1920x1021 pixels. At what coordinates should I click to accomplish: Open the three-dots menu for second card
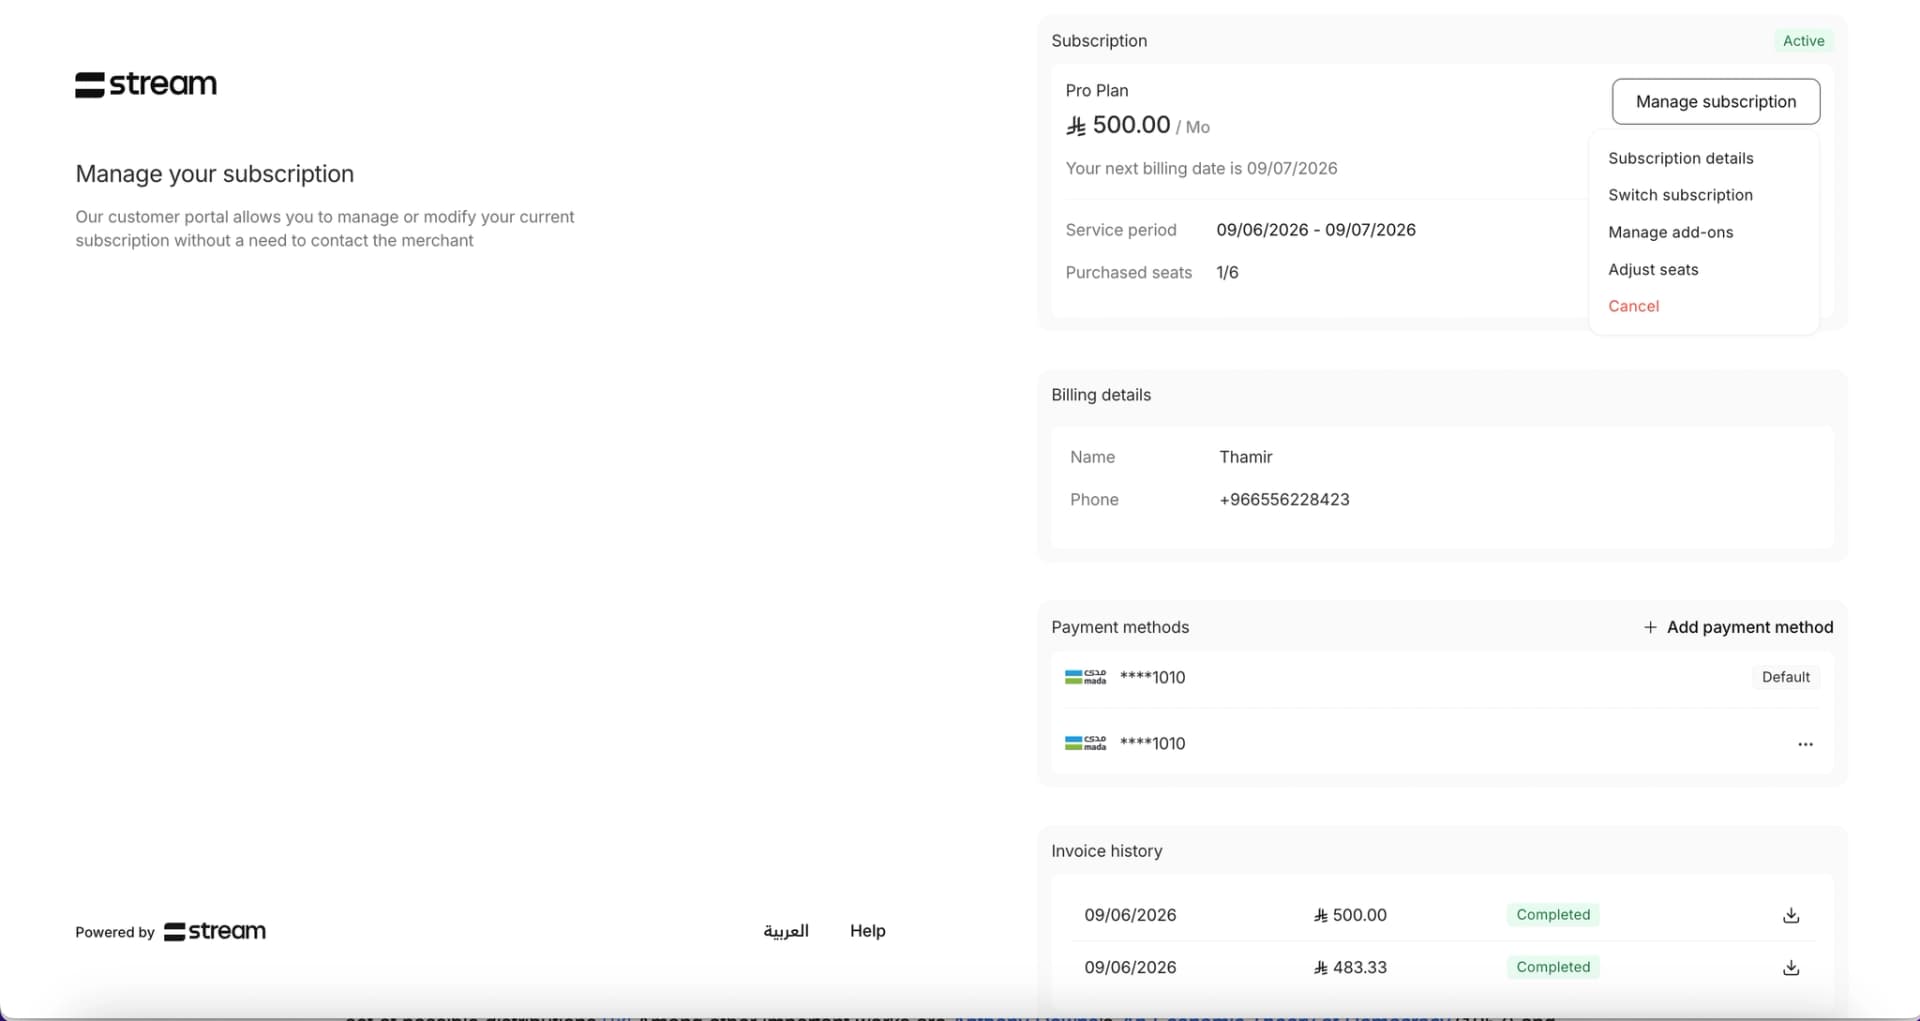(1805, 744)
